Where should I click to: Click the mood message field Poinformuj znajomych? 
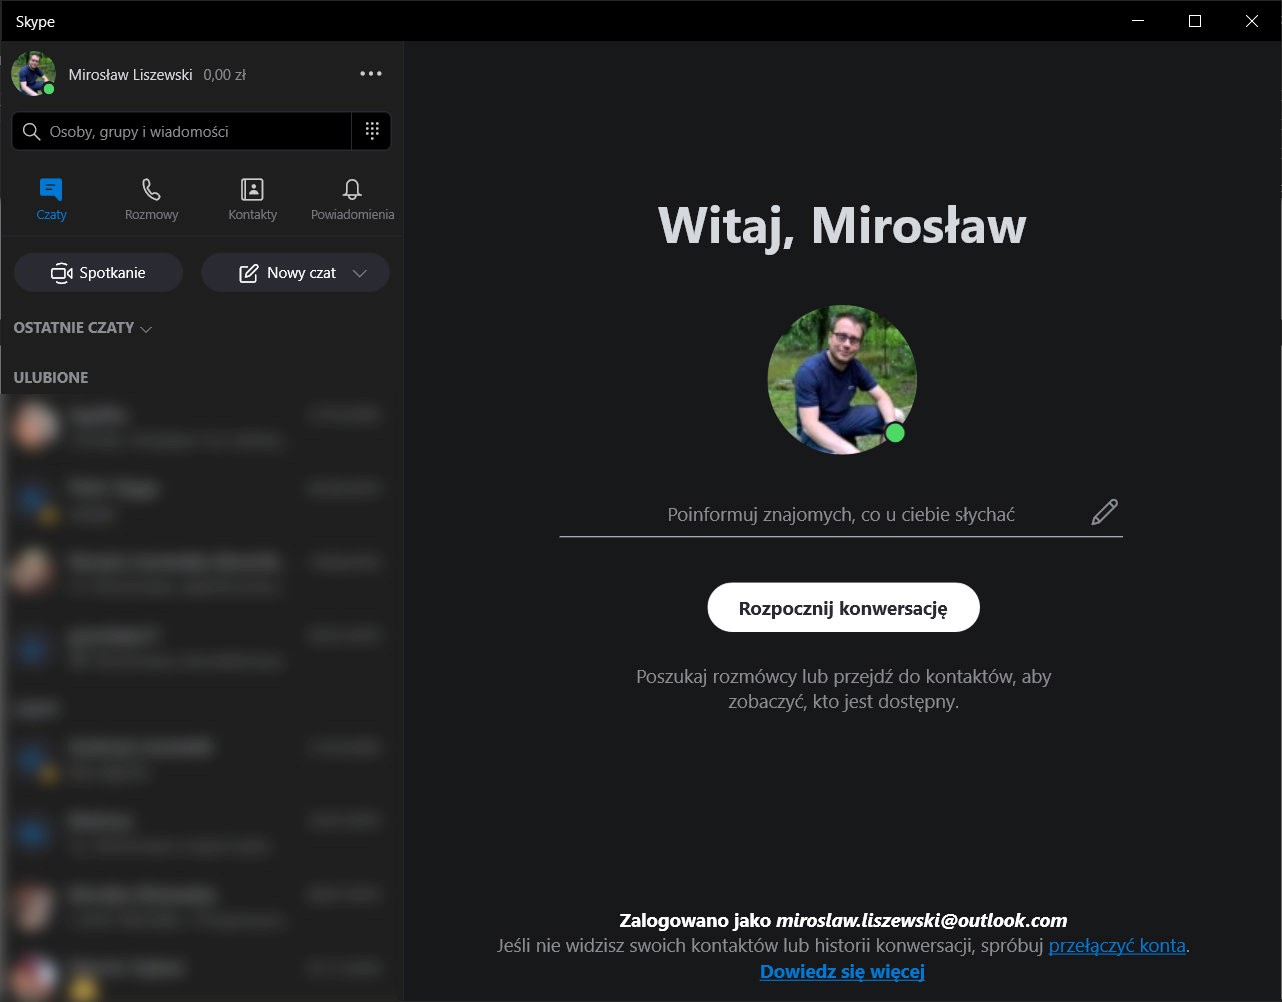pos(841,514)
